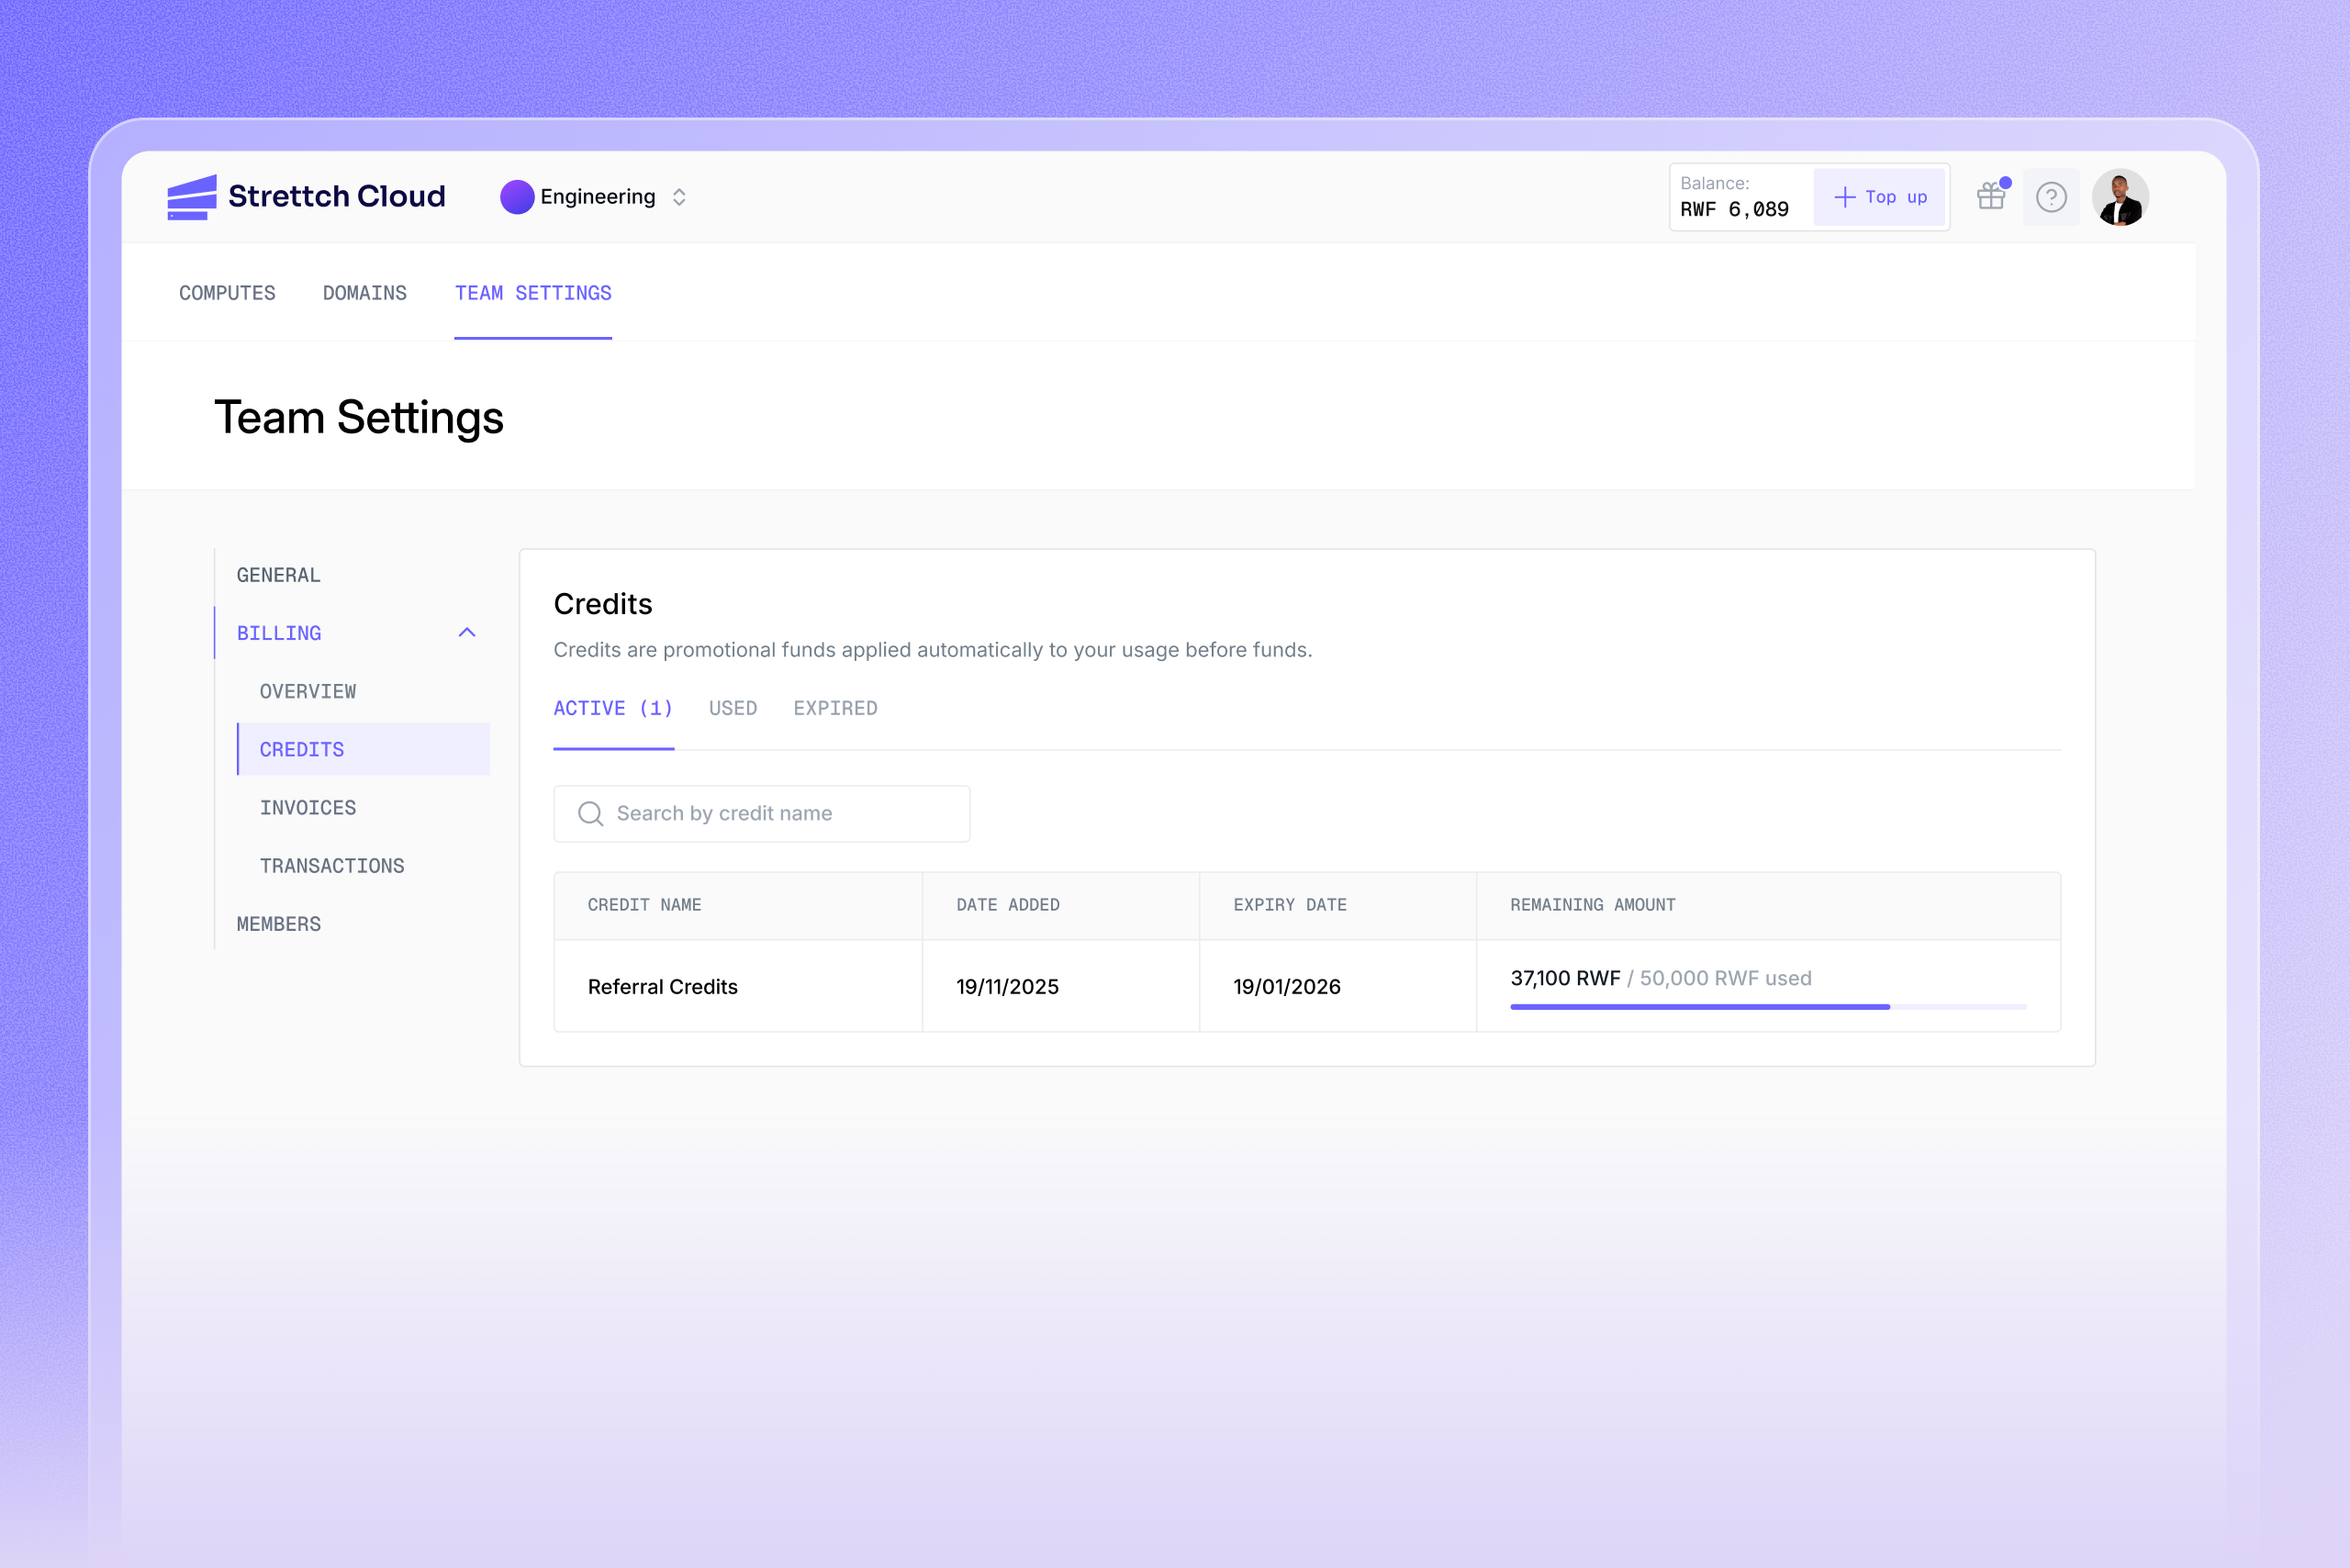Click the Engineering team purple avatar

[517, 197]
